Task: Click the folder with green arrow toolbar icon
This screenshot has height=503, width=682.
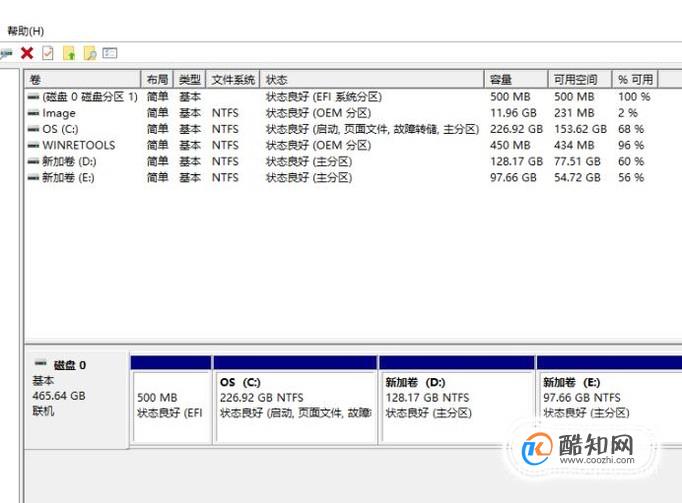Action: (69, 53)
